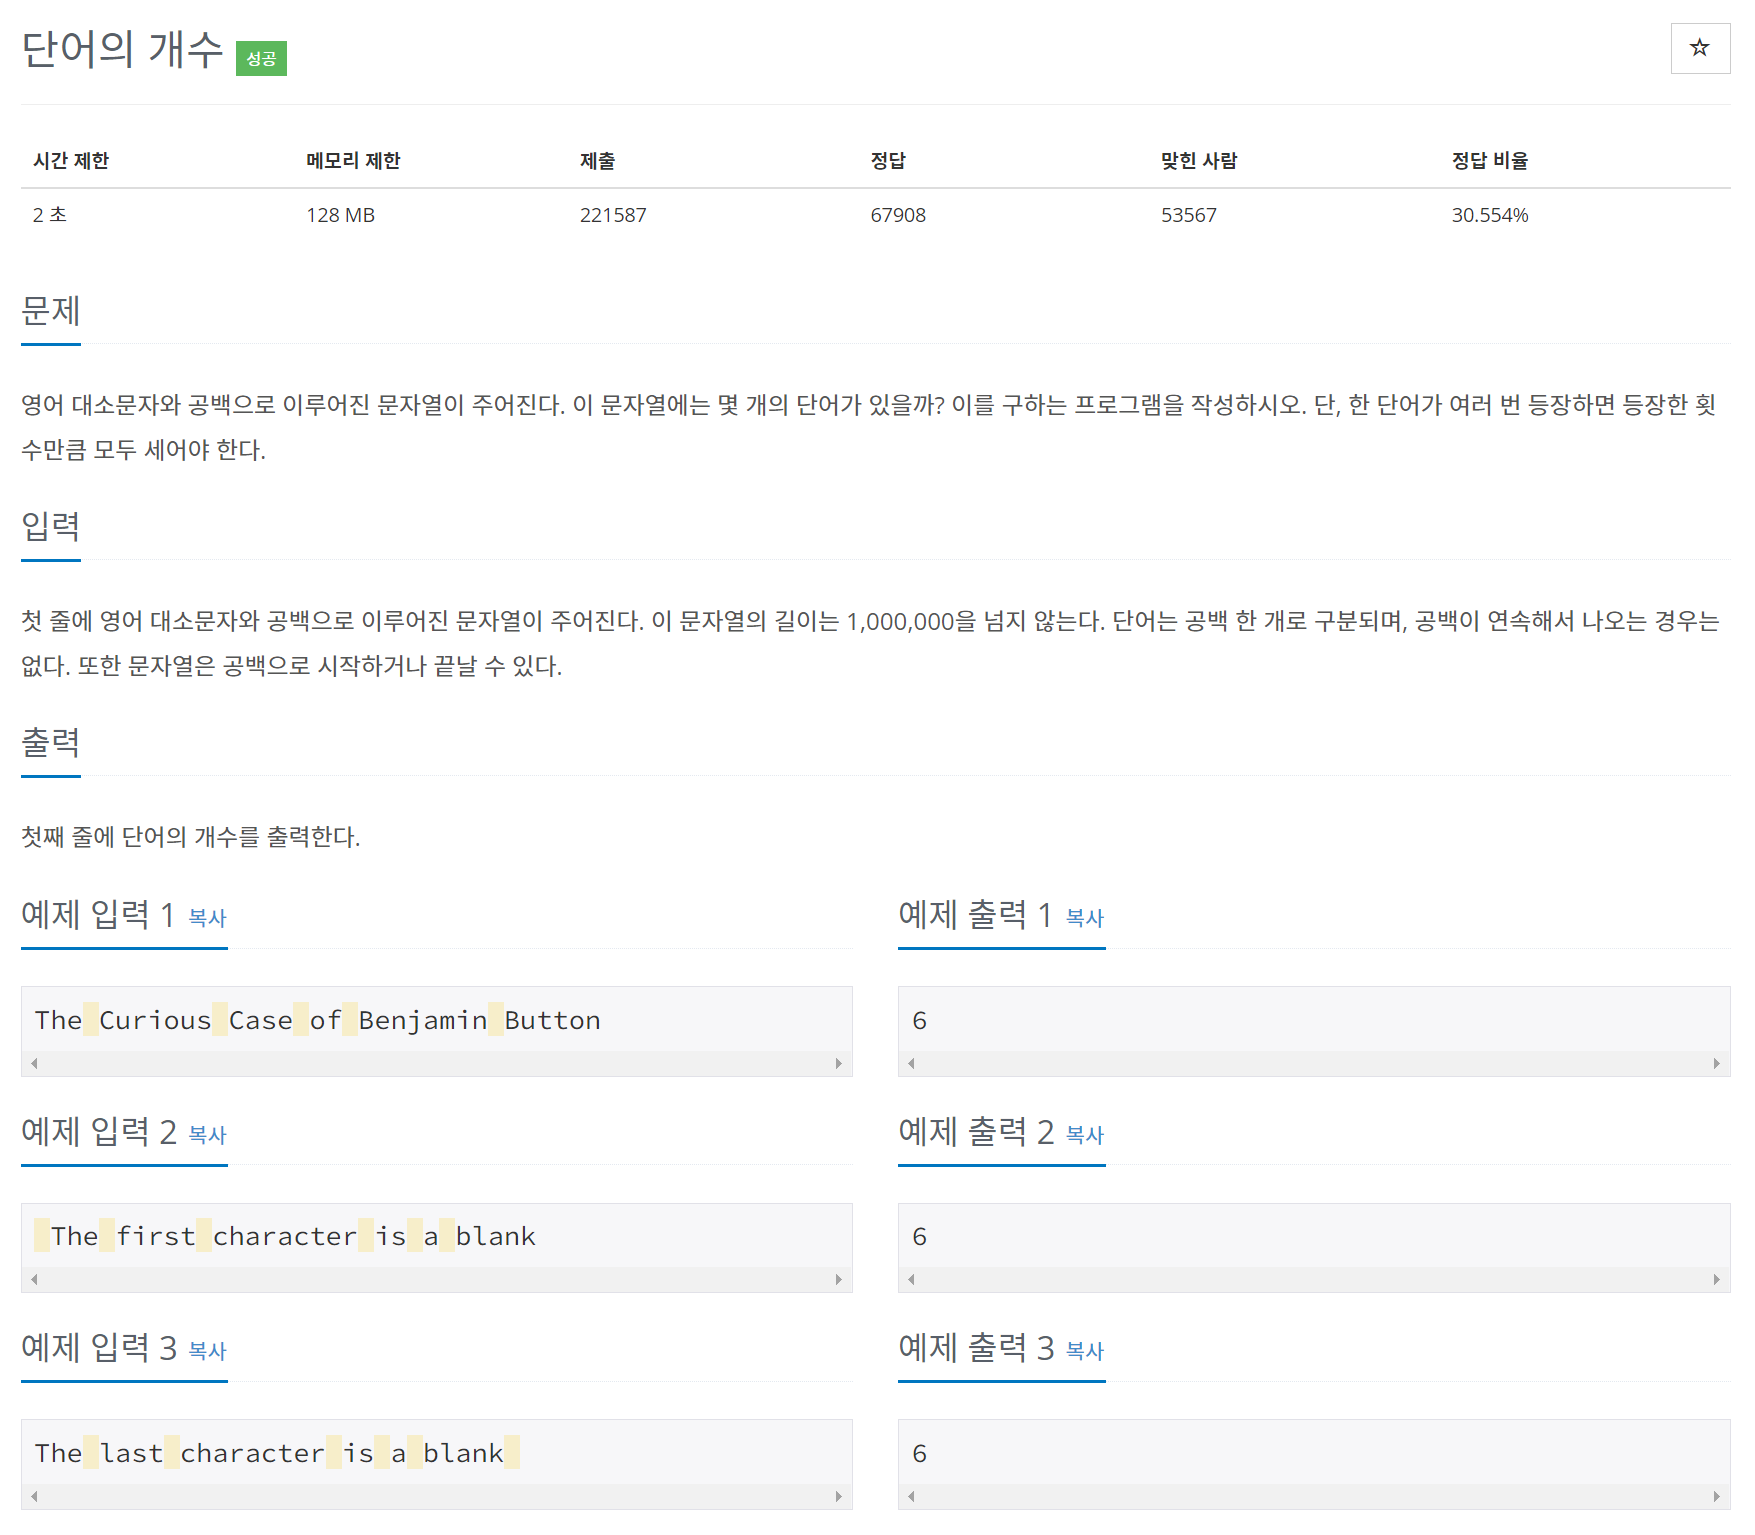Click the 예제 입력 2 heading

tap(99, 1132)
